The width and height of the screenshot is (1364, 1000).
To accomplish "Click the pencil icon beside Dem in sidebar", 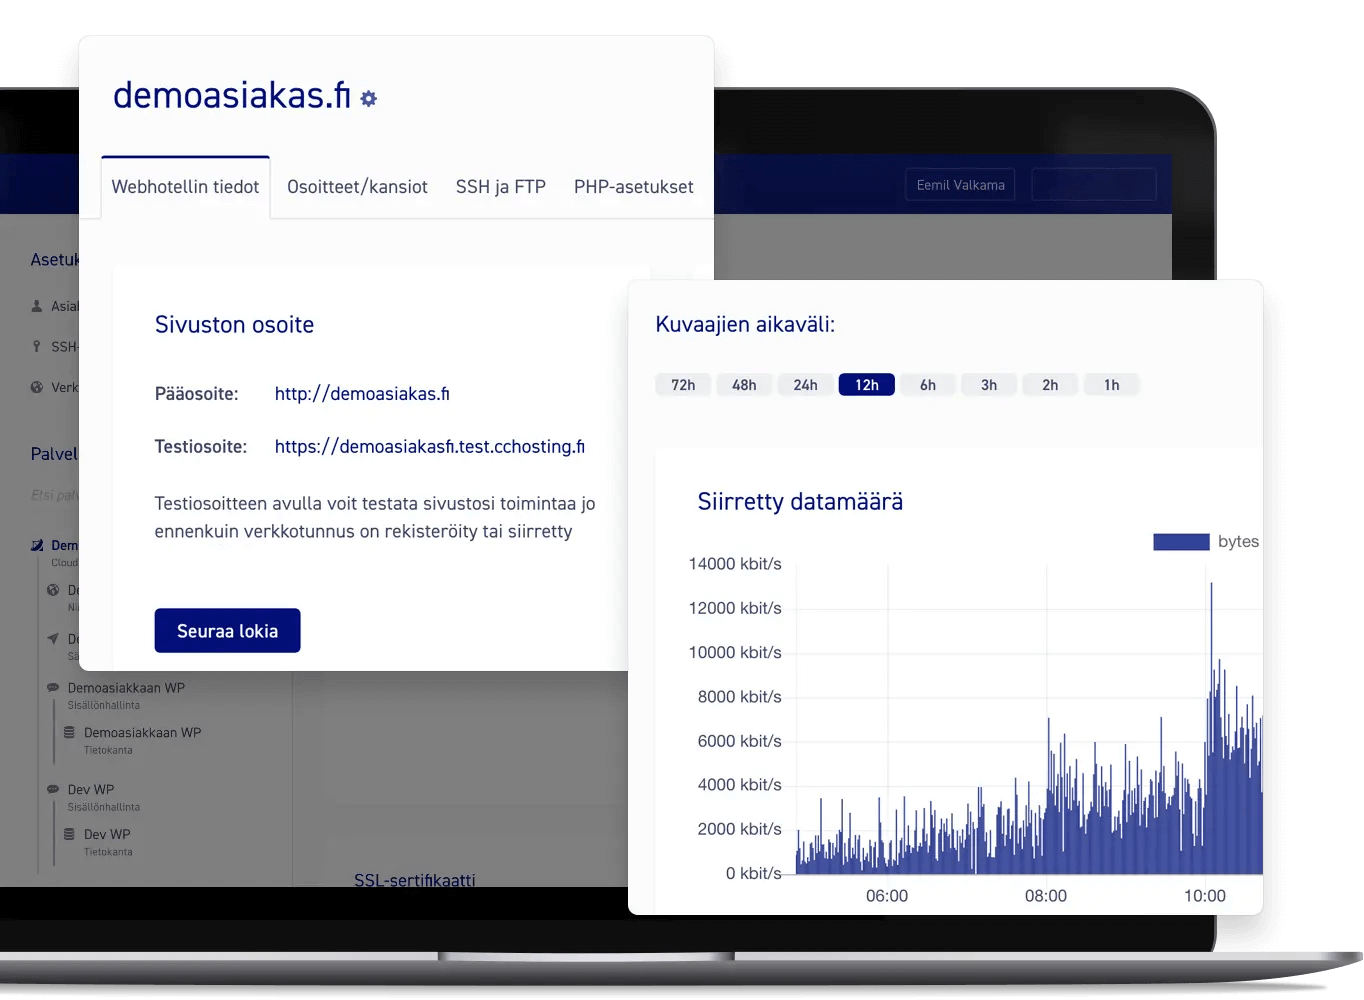I will click(37, 545).
